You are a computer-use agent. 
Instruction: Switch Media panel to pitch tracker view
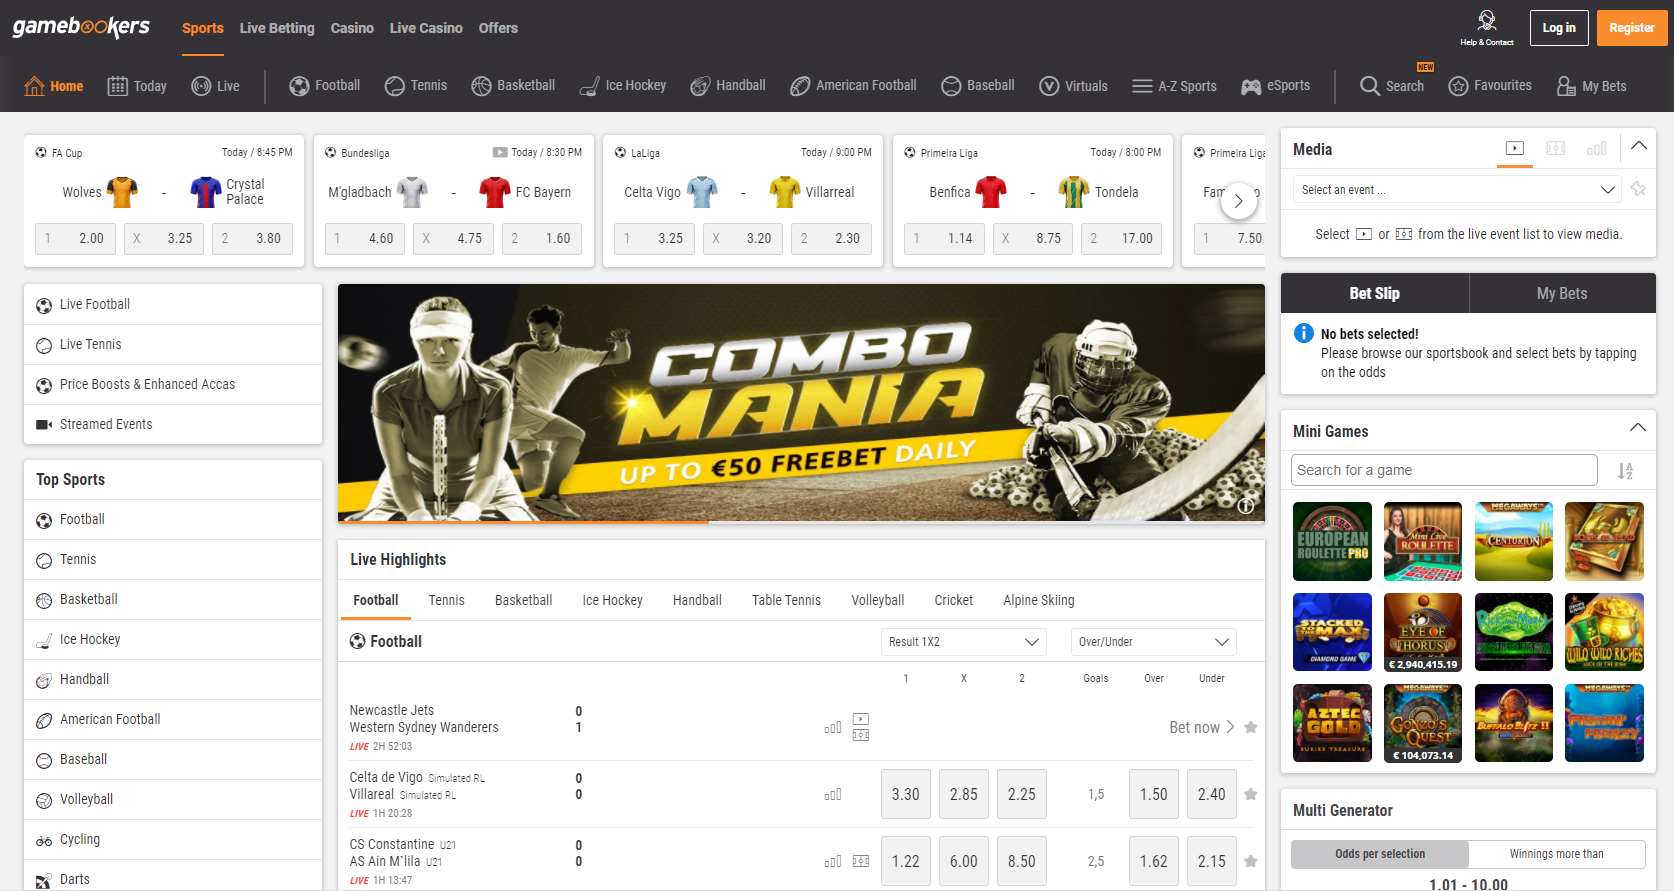coord(1556,148)
